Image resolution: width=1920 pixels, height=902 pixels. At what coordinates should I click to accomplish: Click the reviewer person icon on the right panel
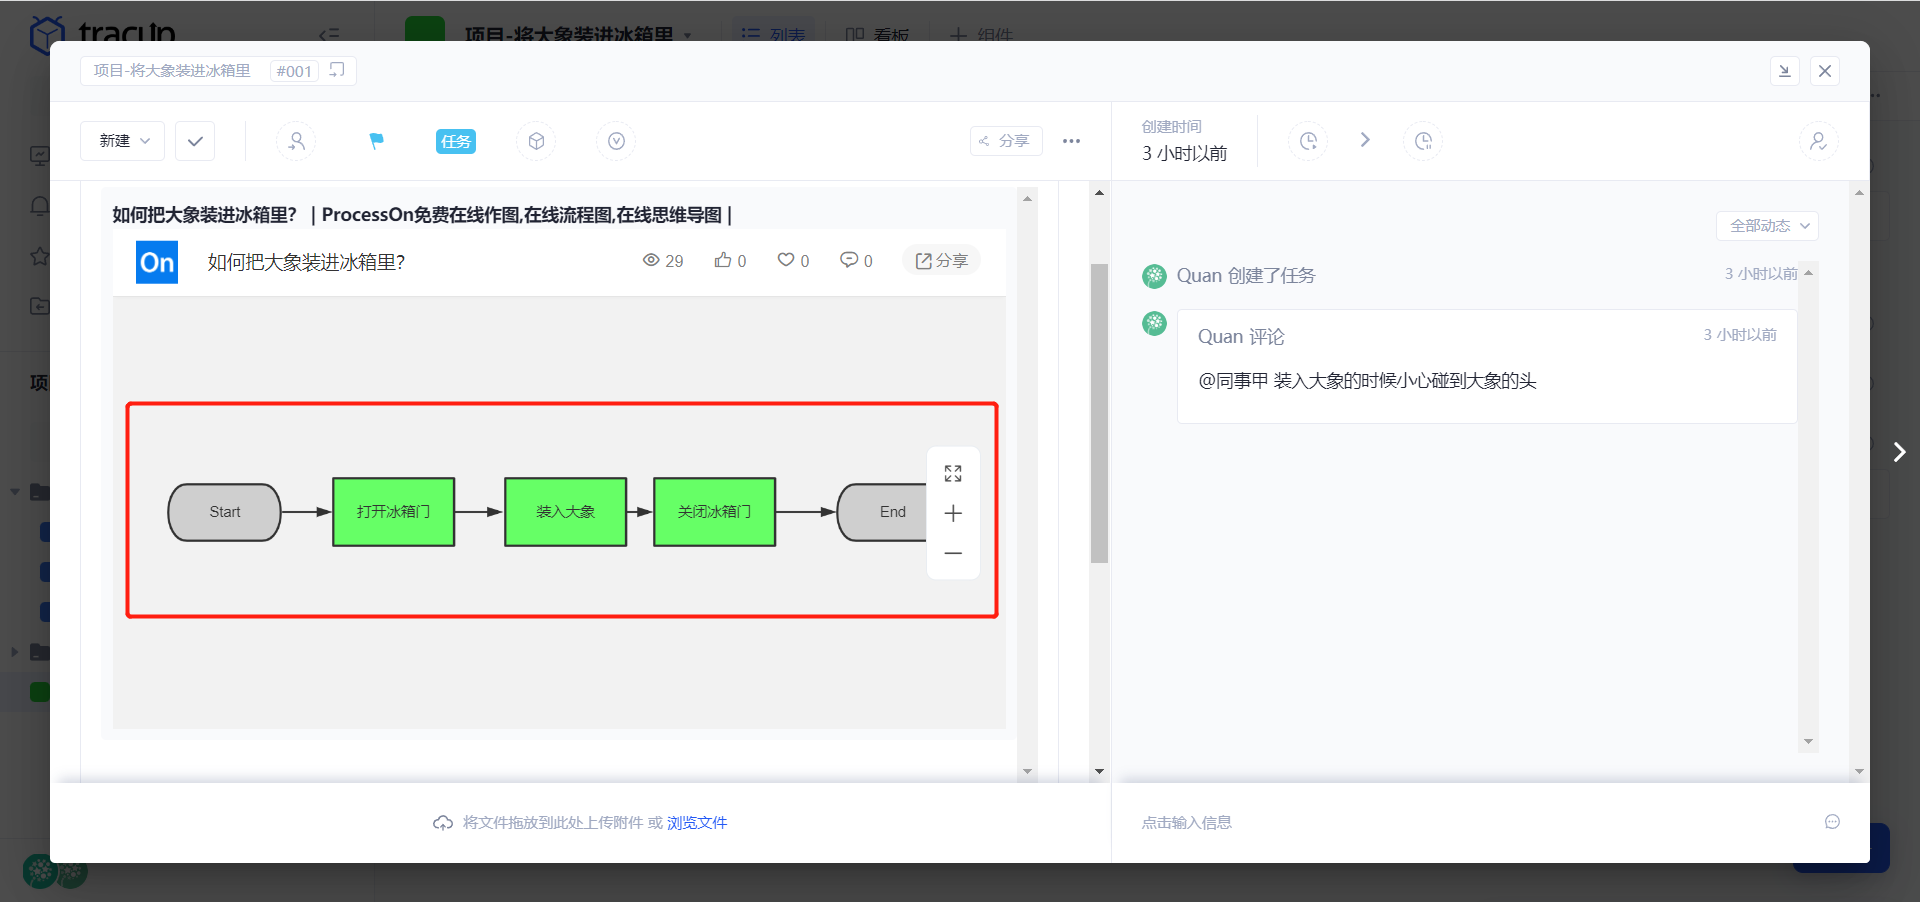1818,141
